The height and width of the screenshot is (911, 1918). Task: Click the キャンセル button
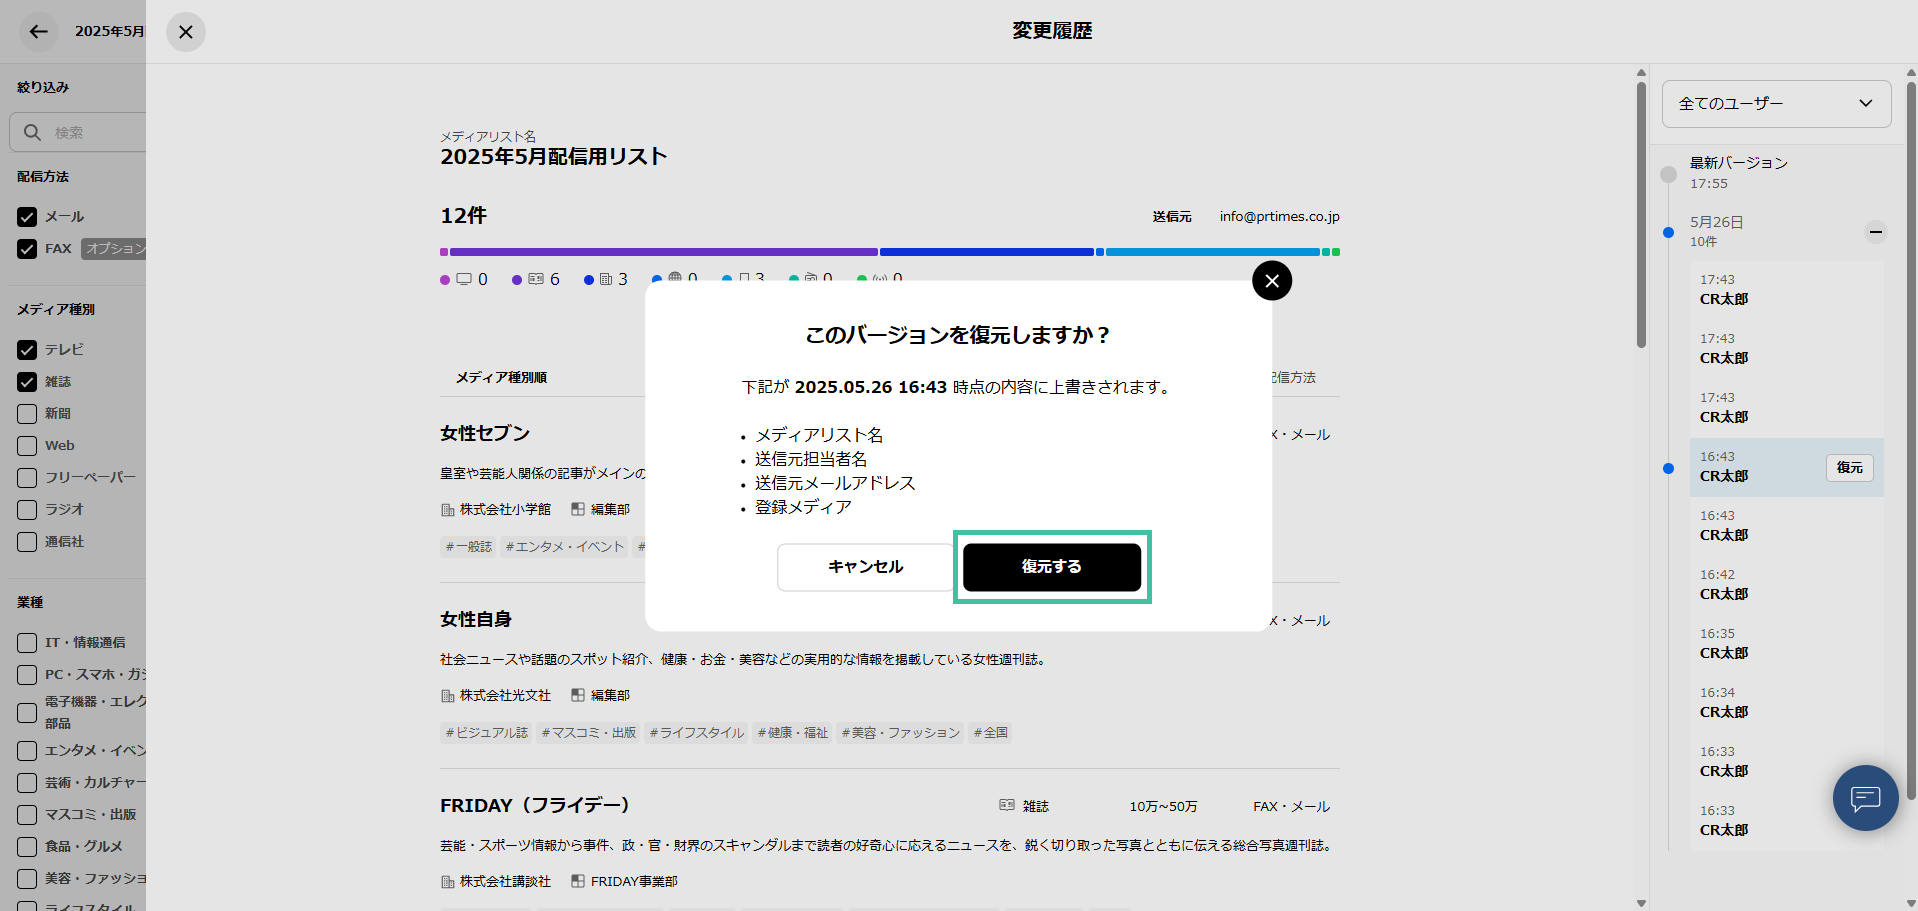point(865,567)
